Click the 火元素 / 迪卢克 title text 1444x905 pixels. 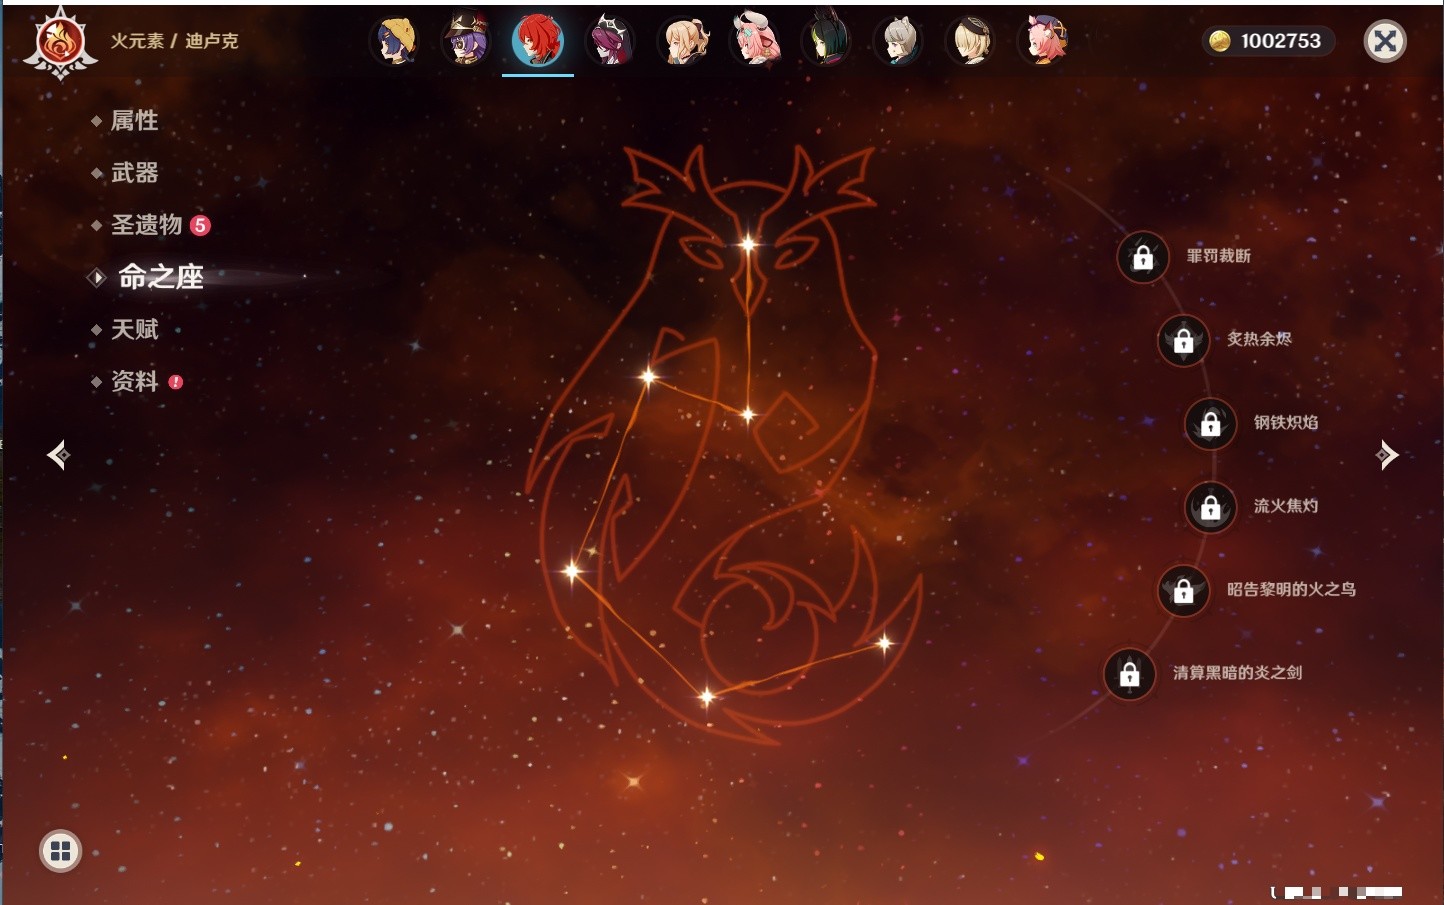(x=174, y=41)
